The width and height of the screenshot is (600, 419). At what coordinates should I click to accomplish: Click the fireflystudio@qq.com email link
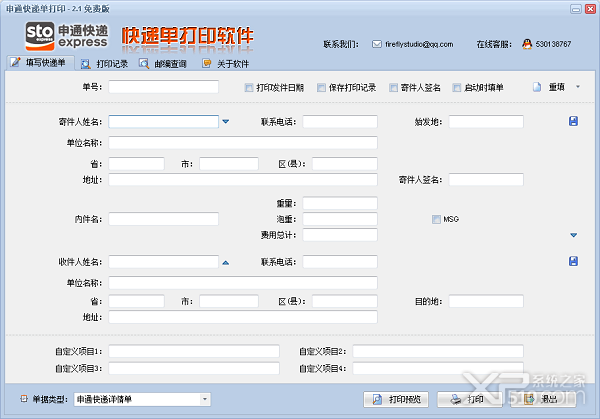click(x=419, y=44)
